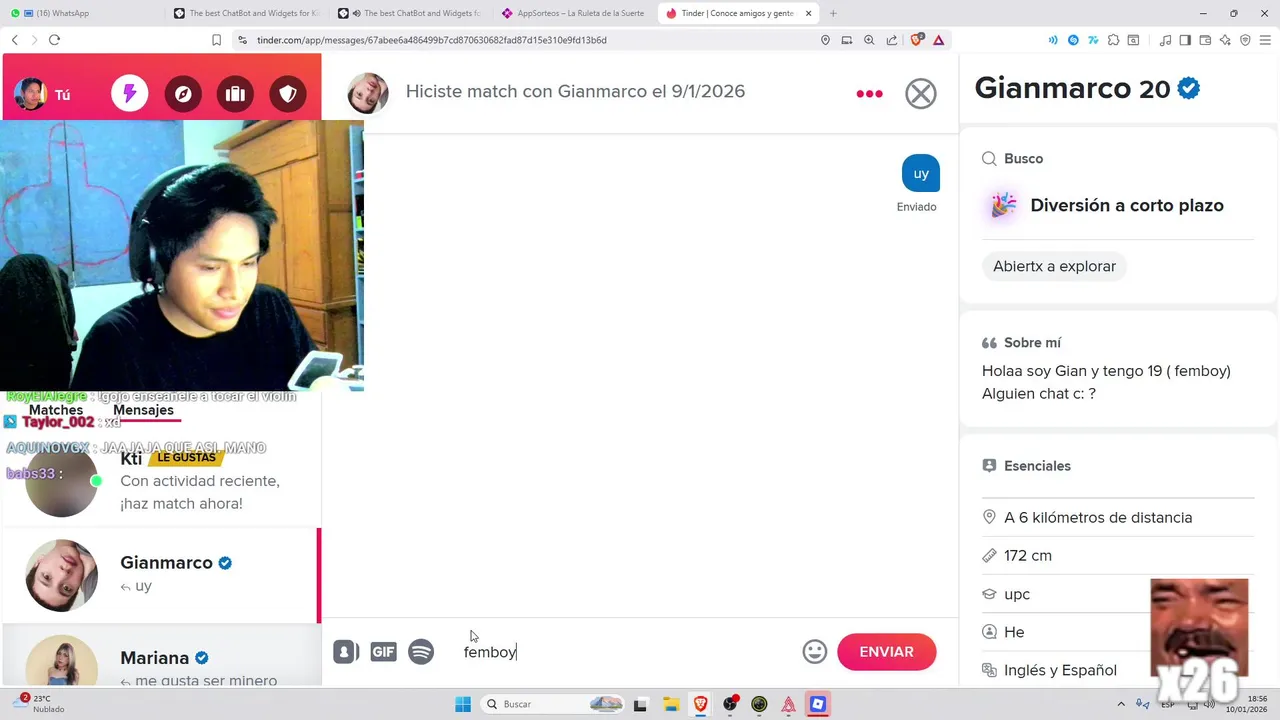Open the Kti 'Le gustas' card
Image resolution: width=1280 pixels, height=720 pixels.
160,480
